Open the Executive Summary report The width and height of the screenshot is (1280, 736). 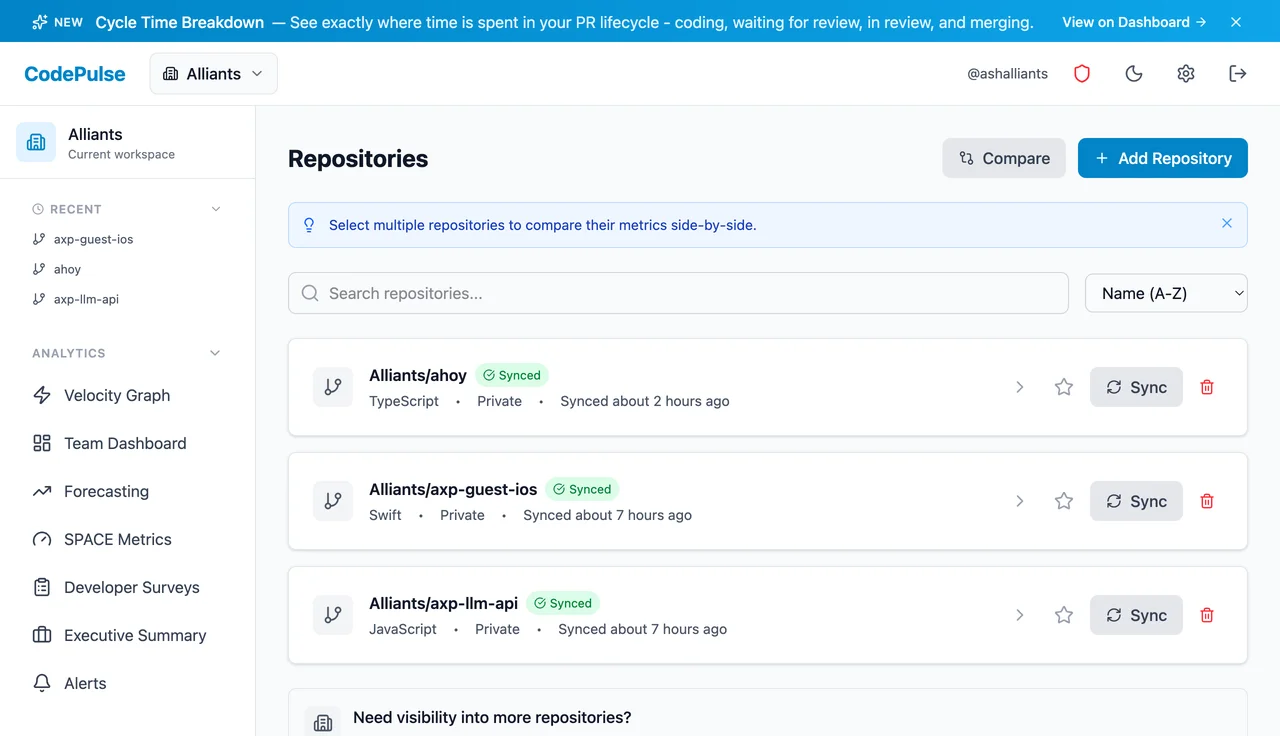coord(136,635)
